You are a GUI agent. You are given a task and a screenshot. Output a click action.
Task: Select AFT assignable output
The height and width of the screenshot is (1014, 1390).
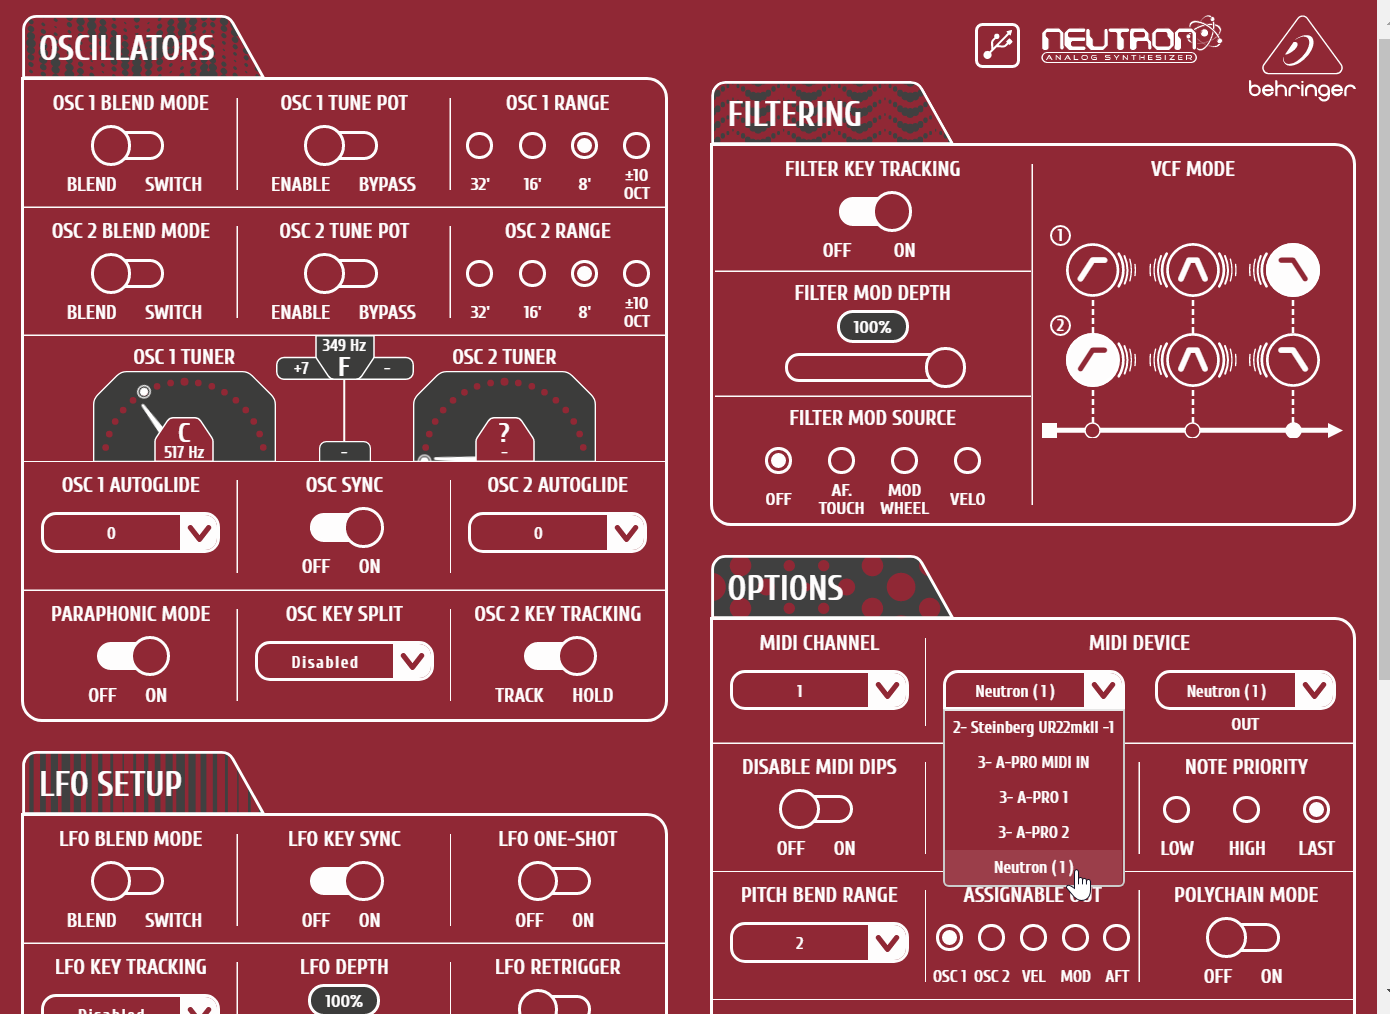click(1116, 938)
